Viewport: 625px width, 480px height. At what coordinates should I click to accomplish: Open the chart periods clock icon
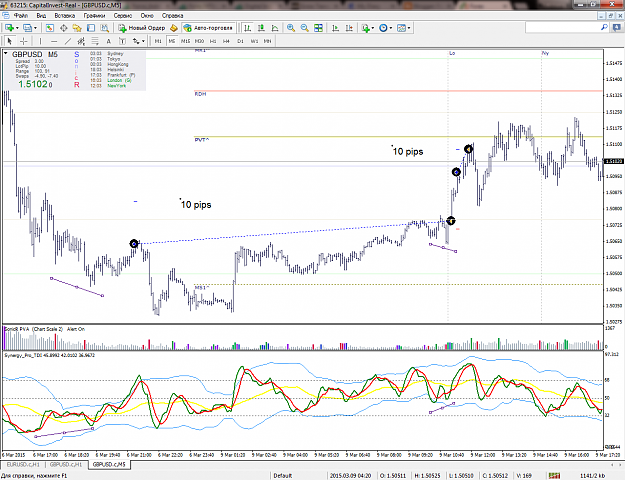coord(383,28)
